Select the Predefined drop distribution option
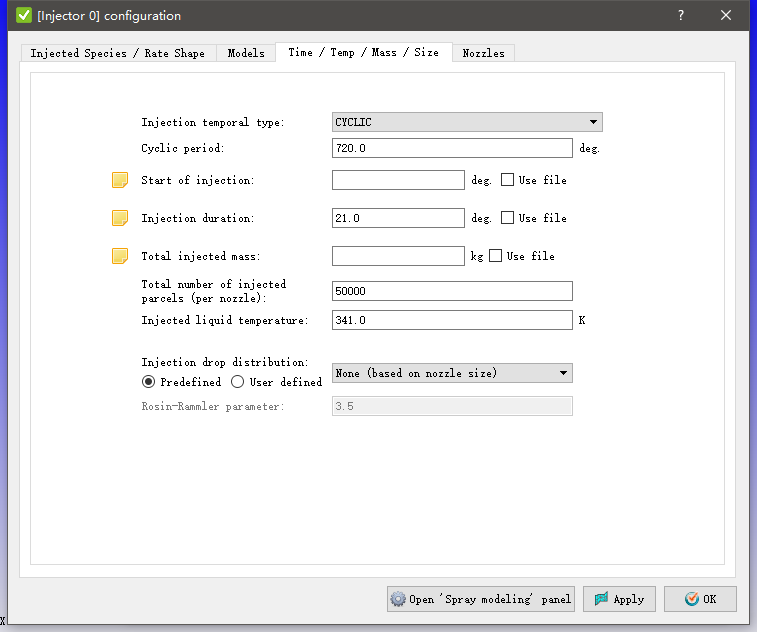Image resolution: width=757 pixels, height=632 pixels. (149, 382)
